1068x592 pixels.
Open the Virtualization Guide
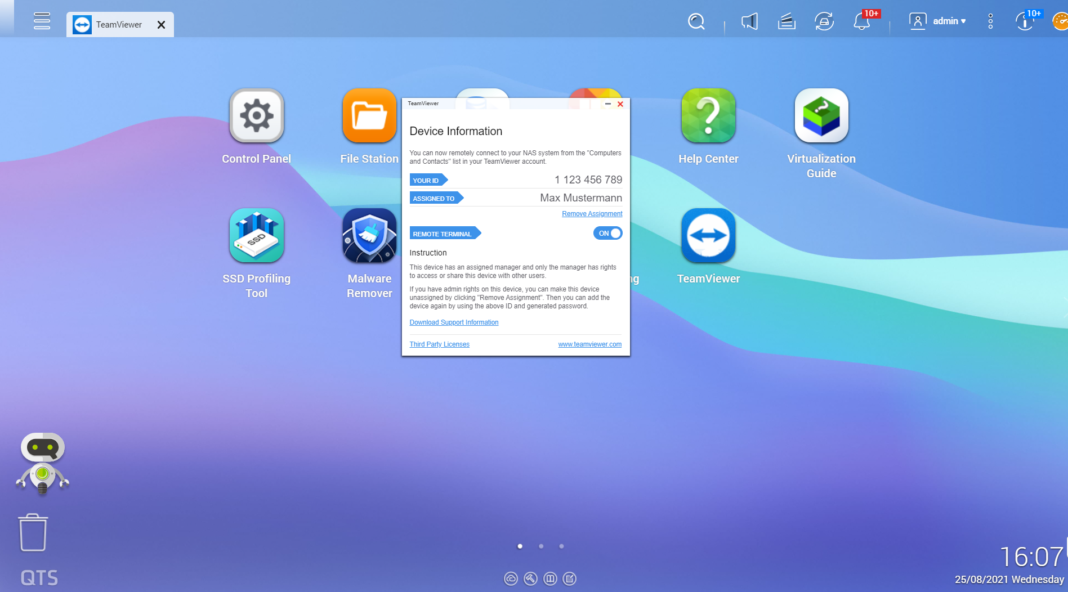click(x=820, y=116)
